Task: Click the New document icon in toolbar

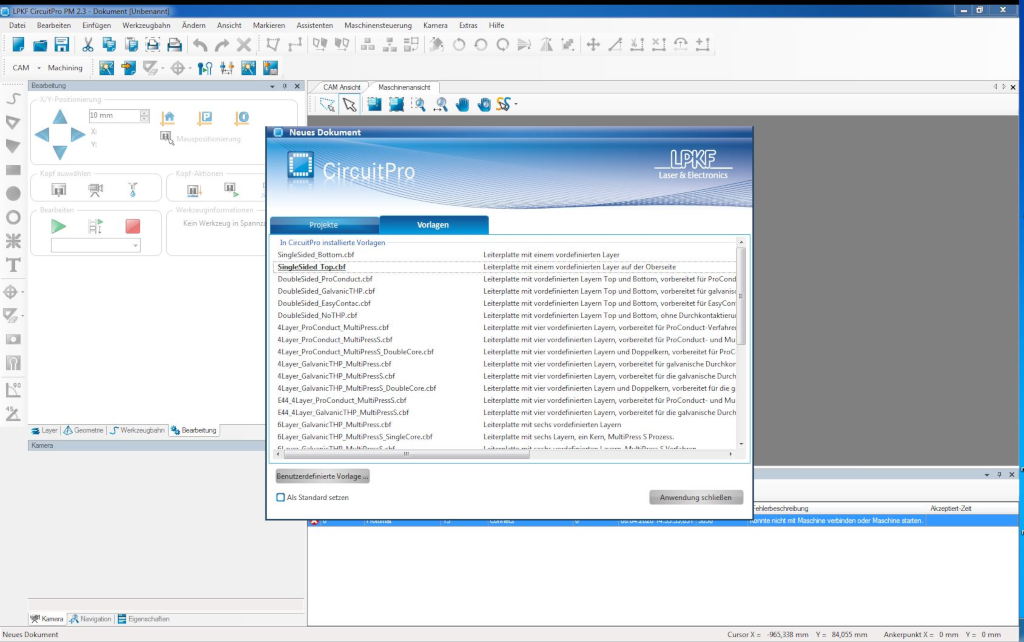Action: (x=18, y=44)
